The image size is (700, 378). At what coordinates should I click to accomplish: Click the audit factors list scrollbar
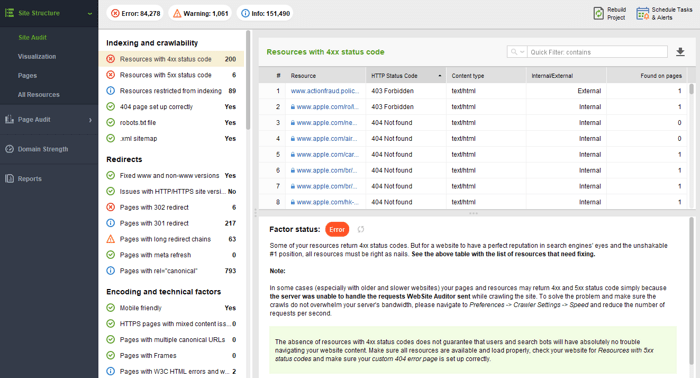pos(248,80)
